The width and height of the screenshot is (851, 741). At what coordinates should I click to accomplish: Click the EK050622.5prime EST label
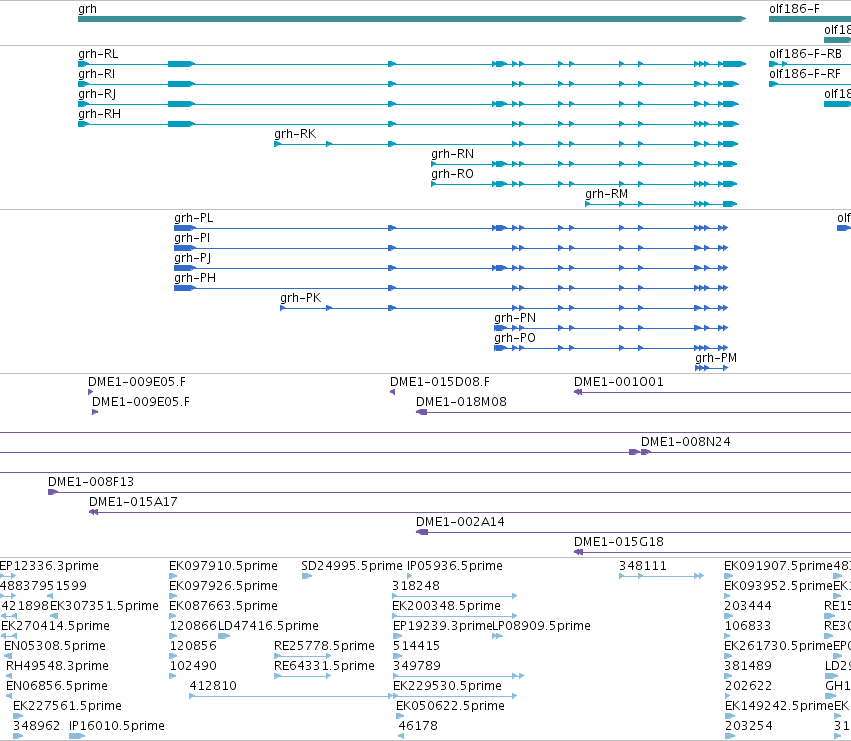point(450,707)
